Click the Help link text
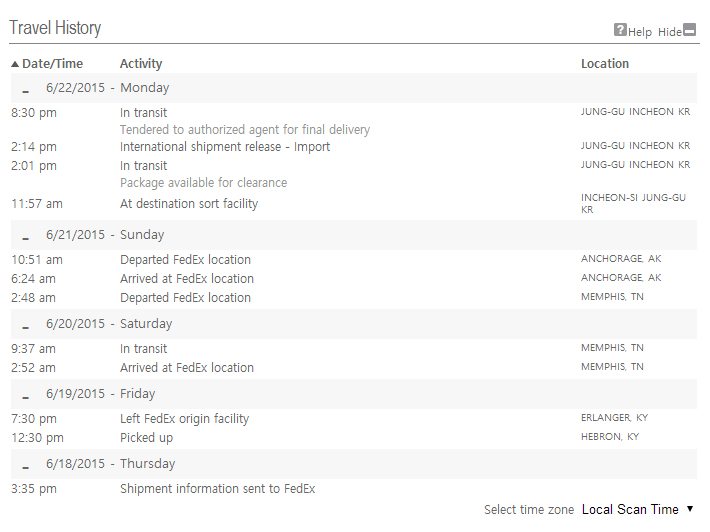710x532 pixels. pos(640,32)
